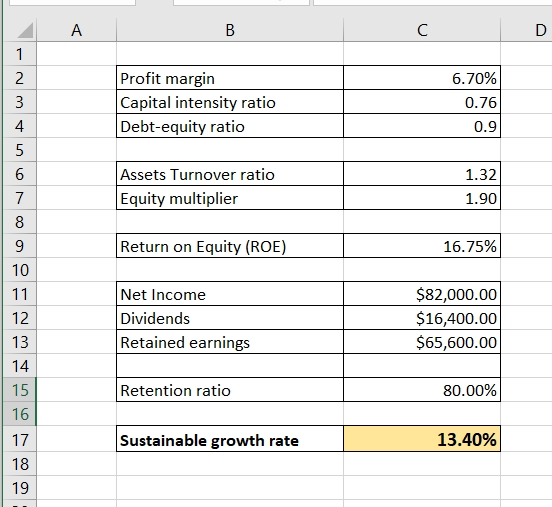
Task: Click the 'Return on Equity (ROE)' cell
Action: (x=230, y=245)
